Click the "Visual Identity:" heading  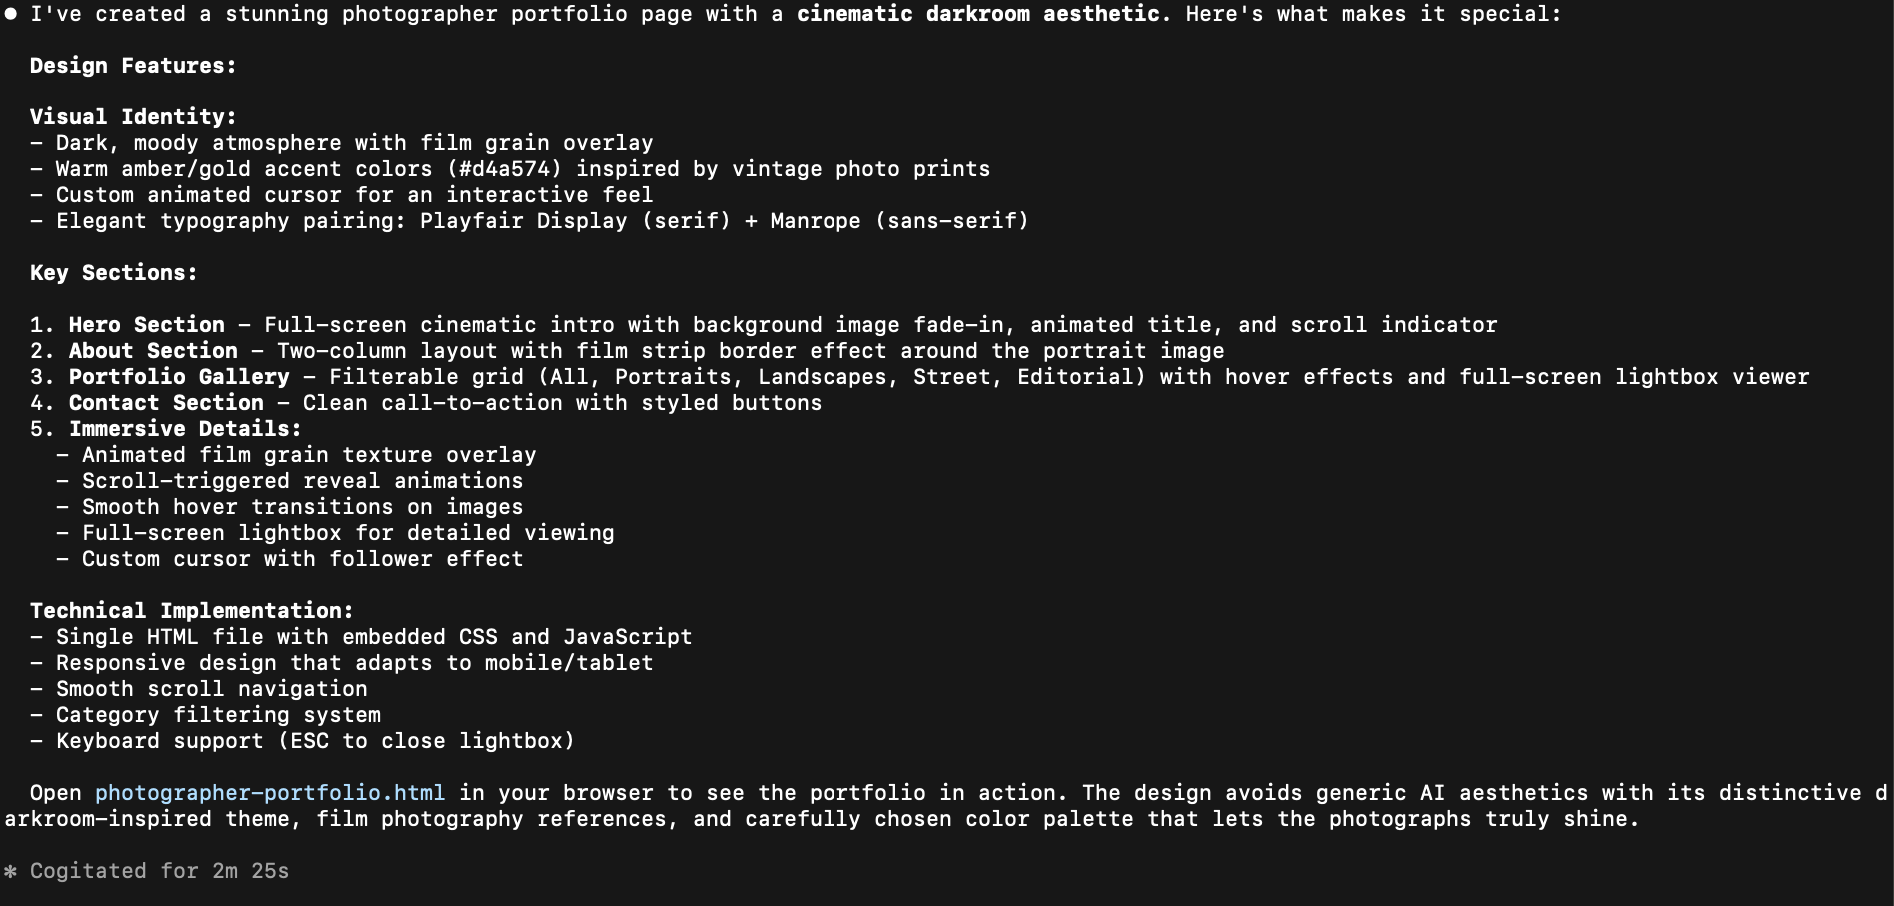point(133,117)
